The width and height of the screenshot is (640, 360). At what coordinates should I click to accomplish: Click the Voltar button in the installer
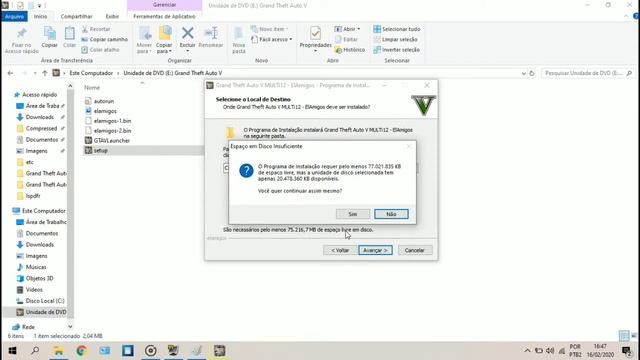[x=340, y=250]
